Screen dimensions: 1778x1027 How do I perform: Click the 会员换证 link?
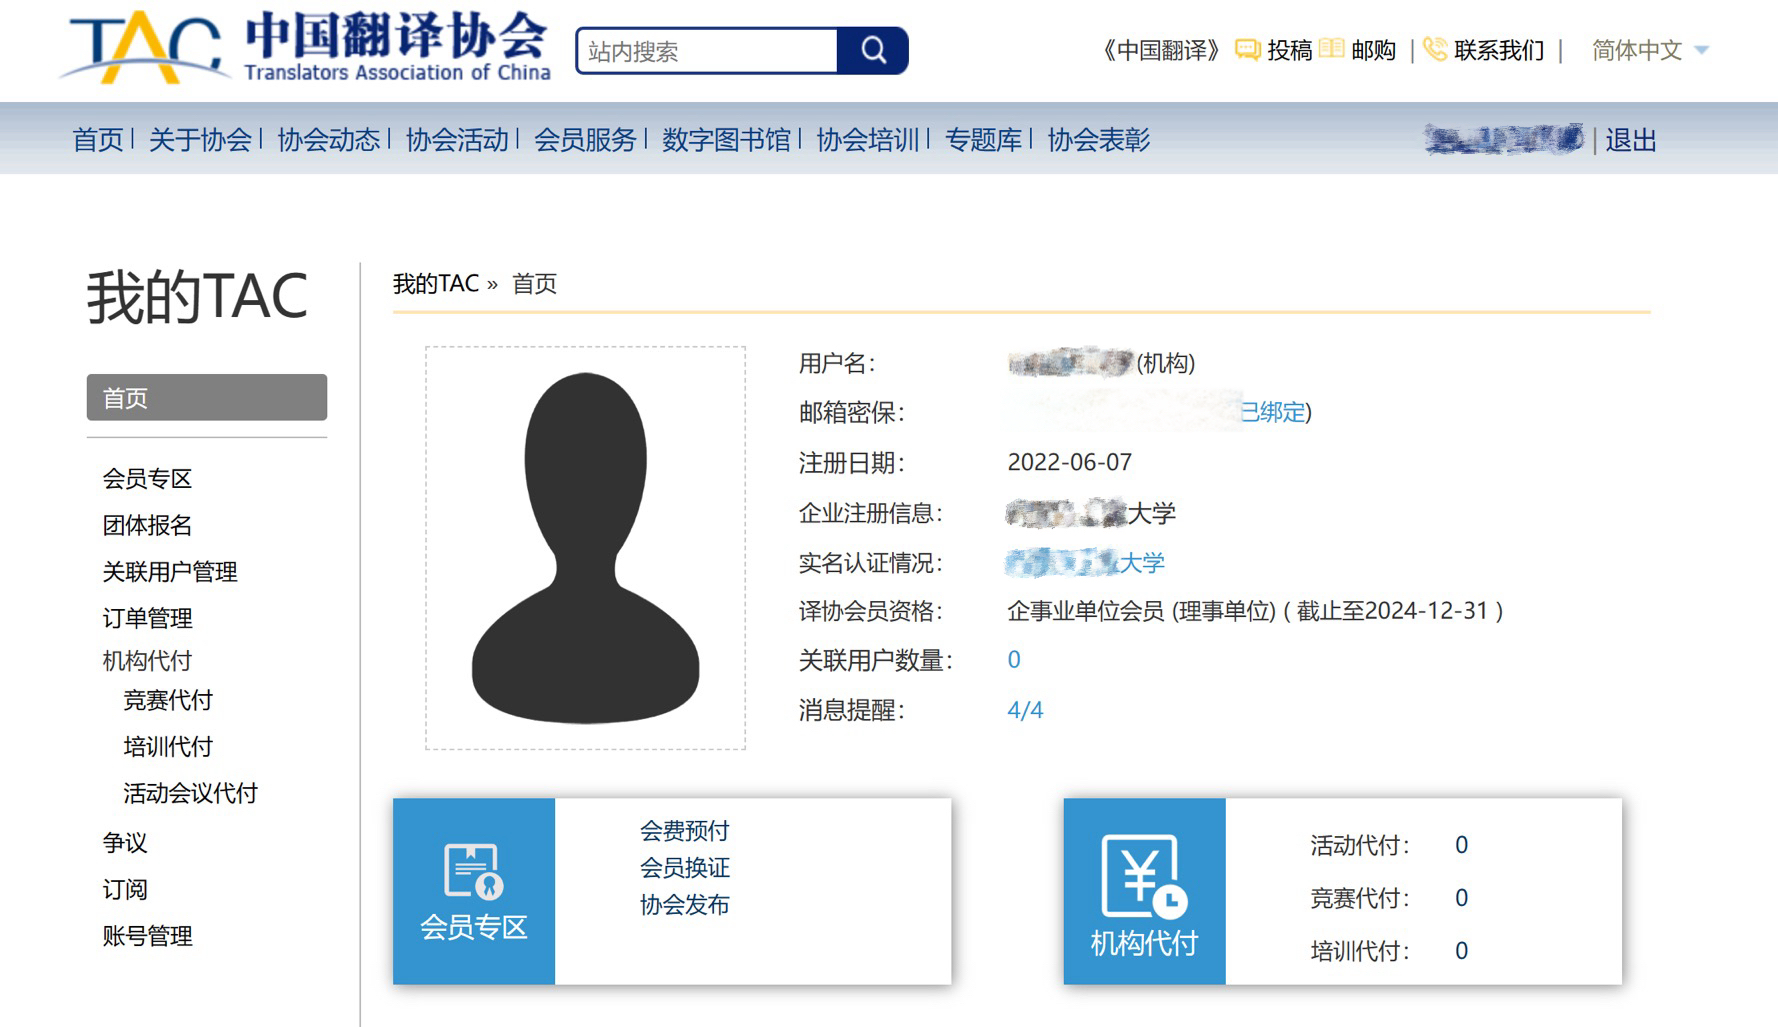[684, 867]
